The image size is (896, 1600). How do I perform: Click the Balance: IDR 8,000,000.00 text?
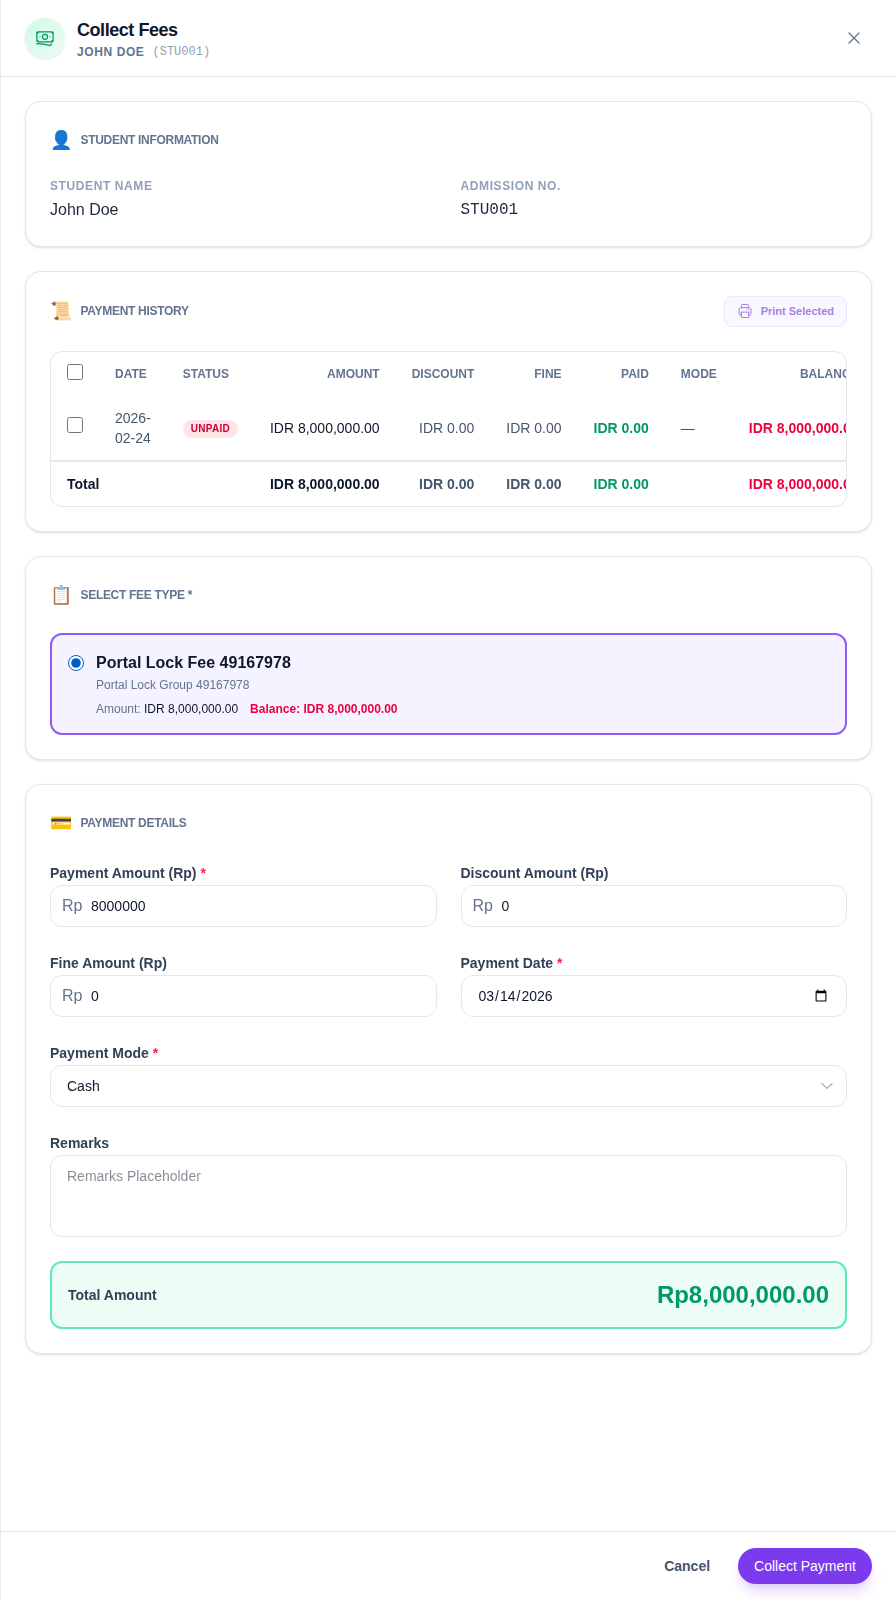pos(324,709)
